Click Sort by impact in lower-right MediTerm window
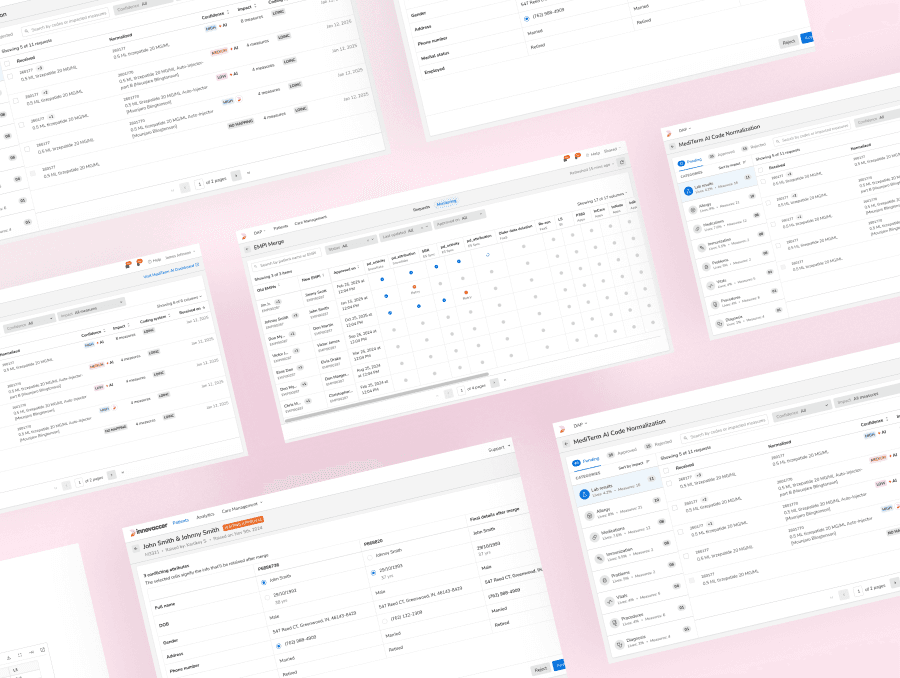This screenshot has height=678, width=900. pyautogui.click(x=633, y=465)
